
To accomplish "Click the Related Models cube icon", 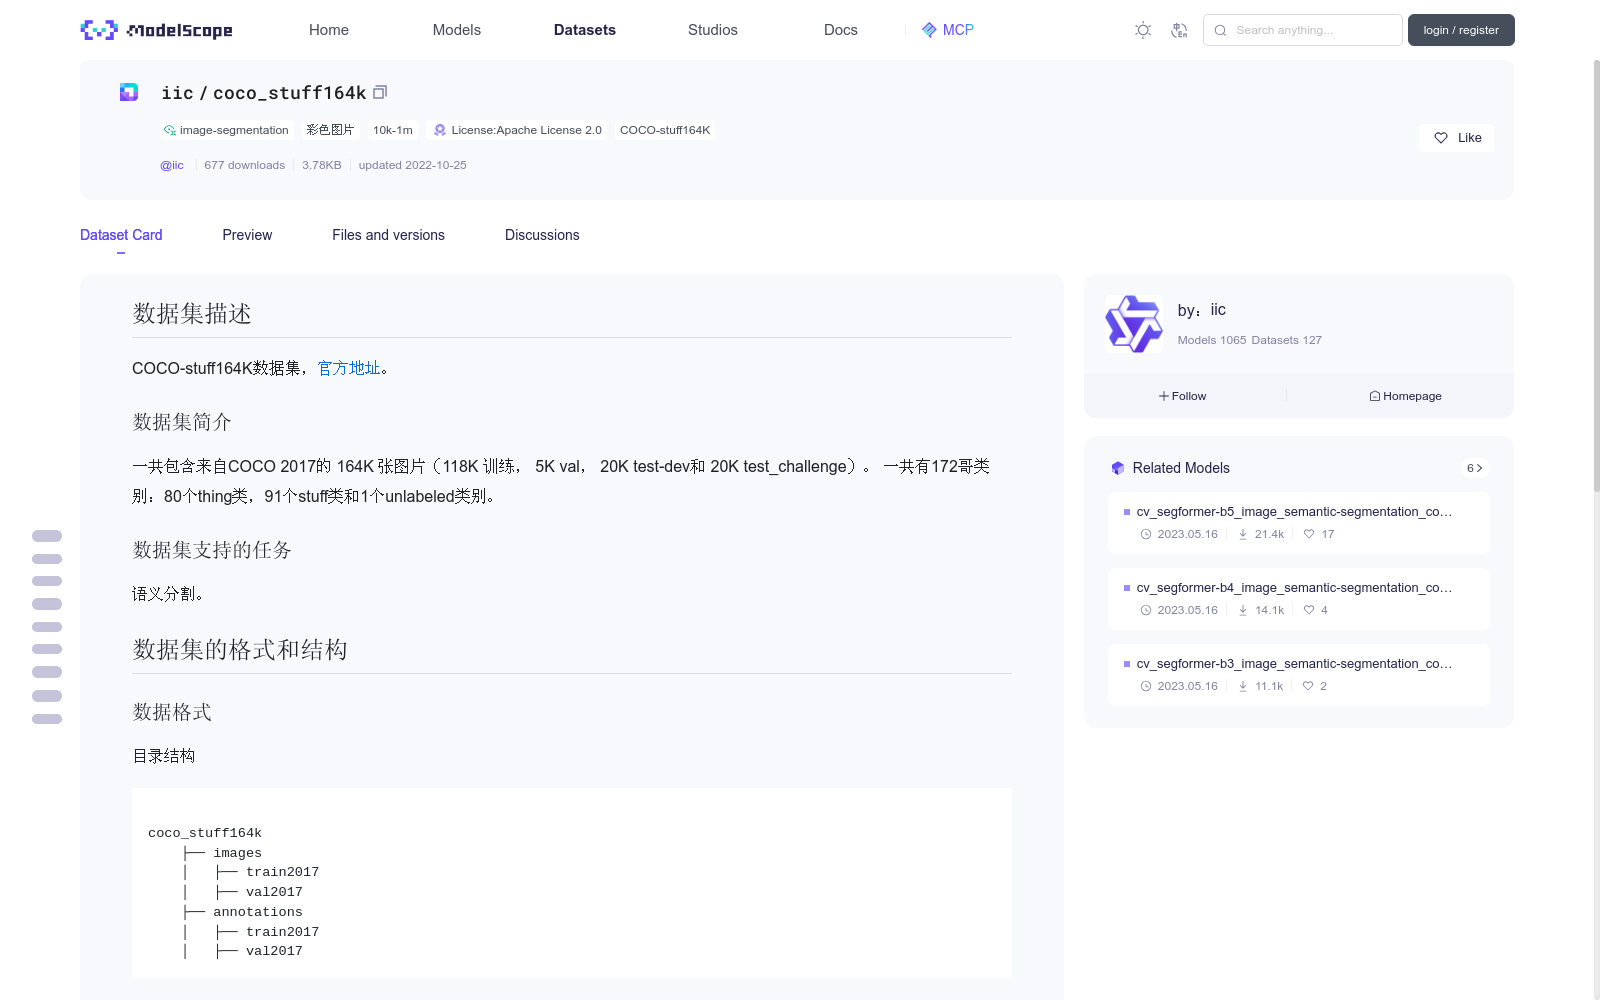I will [1118, 468].
